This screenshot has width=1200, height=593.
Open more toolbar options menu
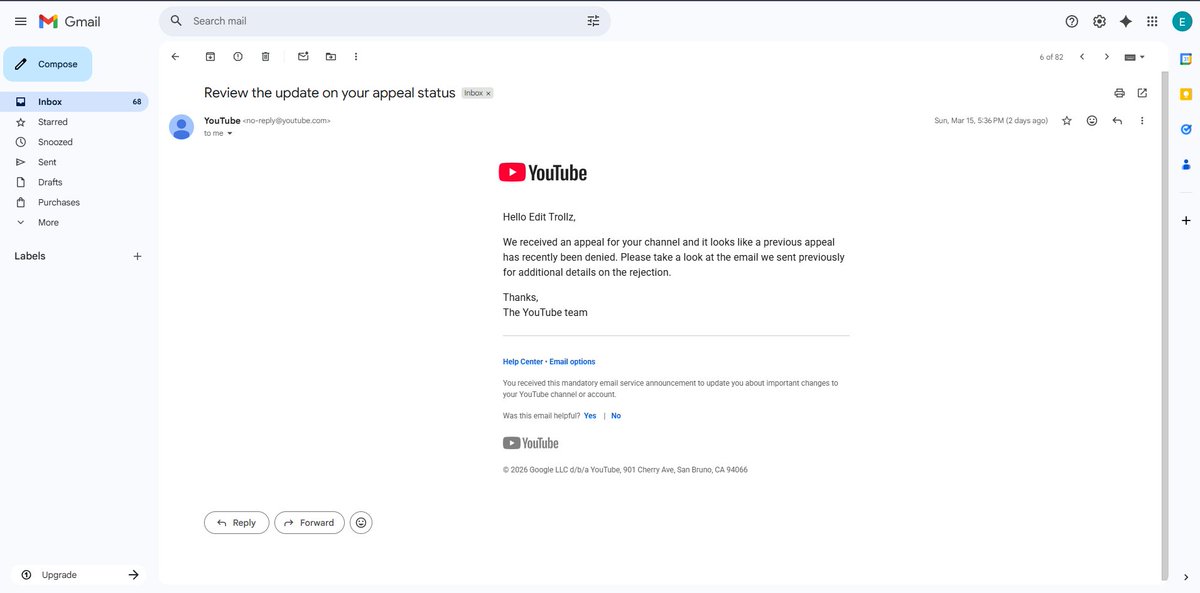356,57
